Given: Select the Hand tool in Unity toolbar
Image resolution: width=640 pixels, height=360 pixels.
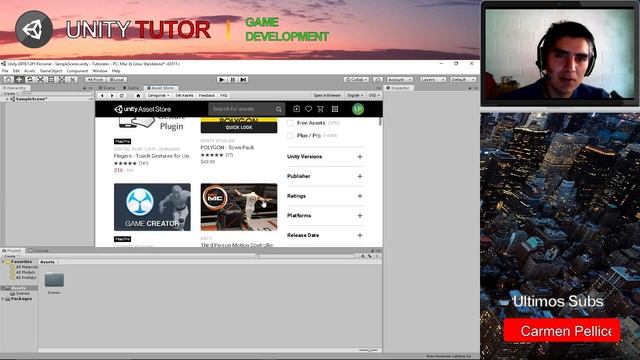Looking at the screenshot, I should [8, 80].
